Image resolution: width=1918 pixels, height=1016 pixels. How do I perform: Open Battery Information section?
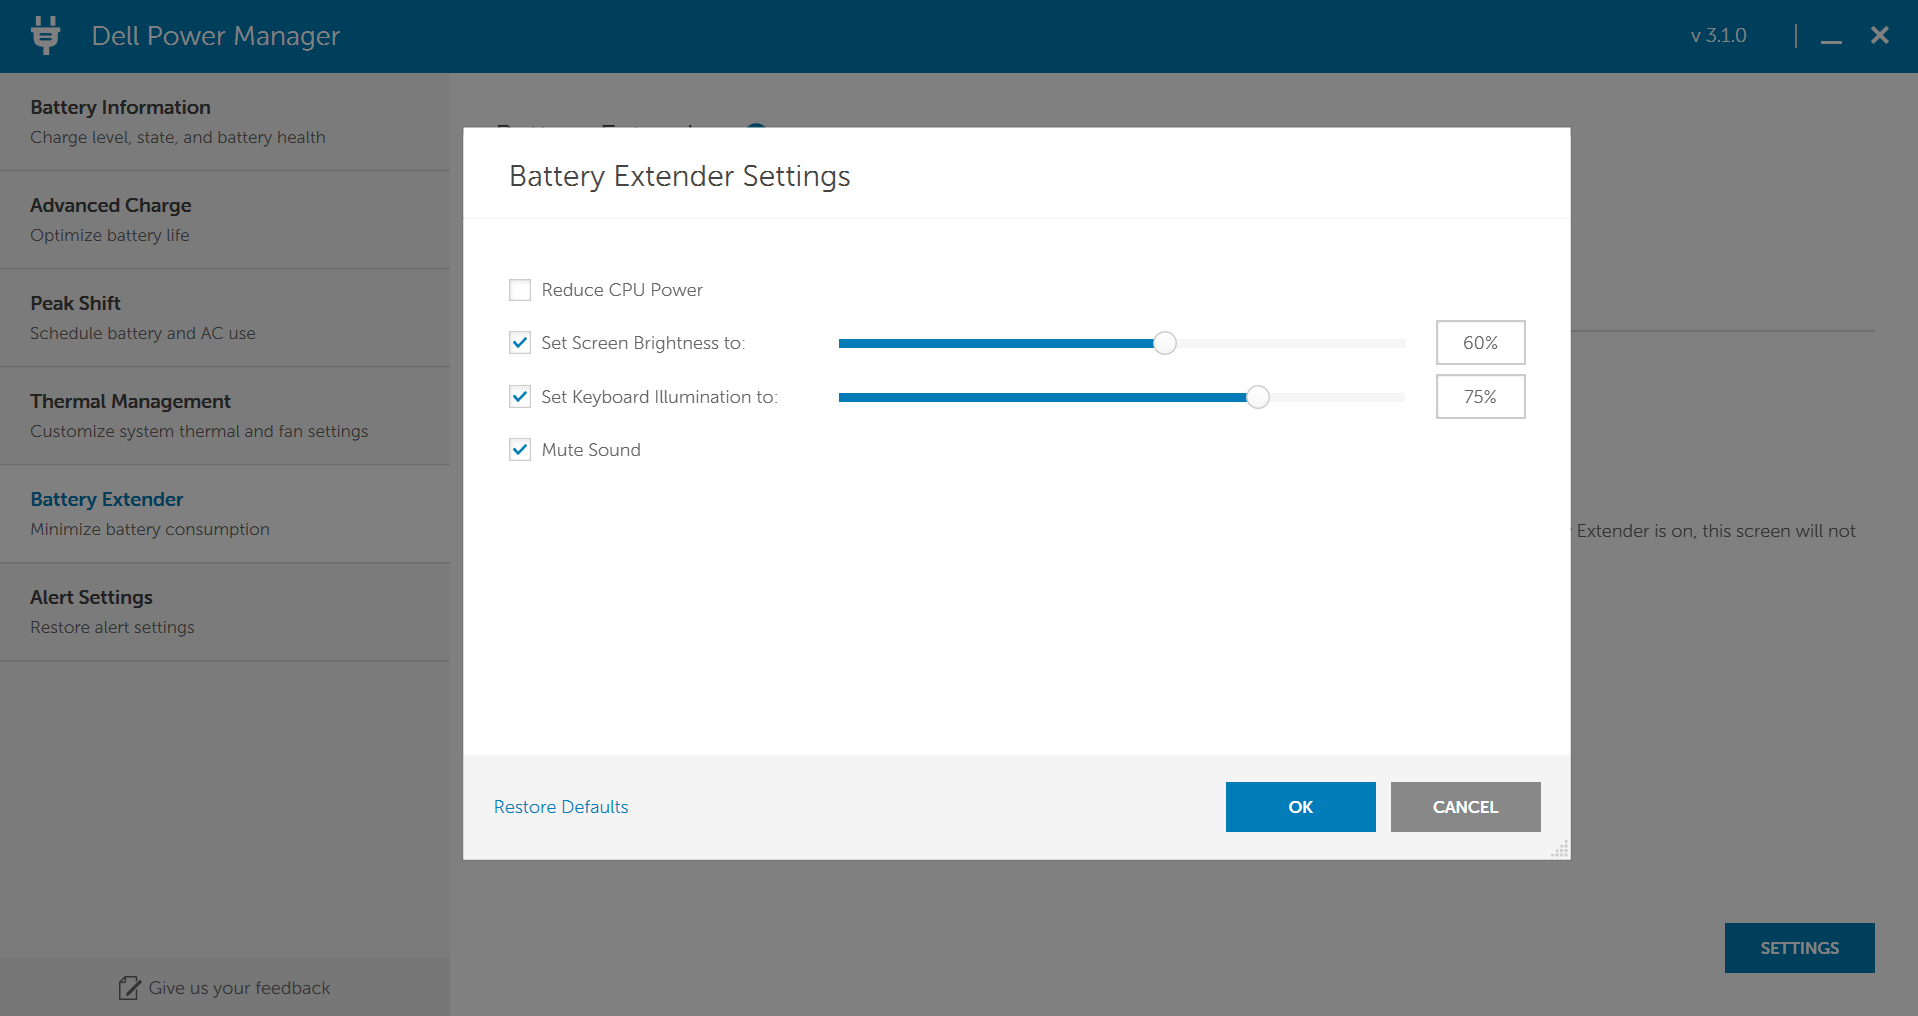(225, 121)
